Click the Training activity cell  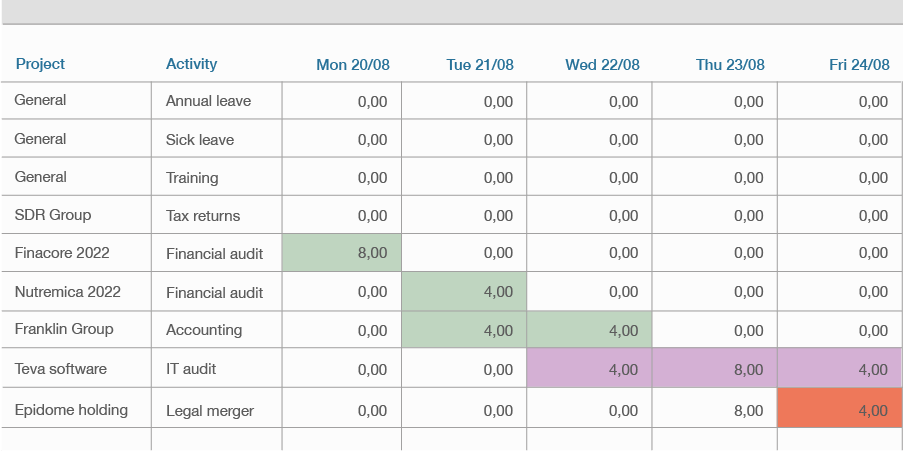click(217, 177)
